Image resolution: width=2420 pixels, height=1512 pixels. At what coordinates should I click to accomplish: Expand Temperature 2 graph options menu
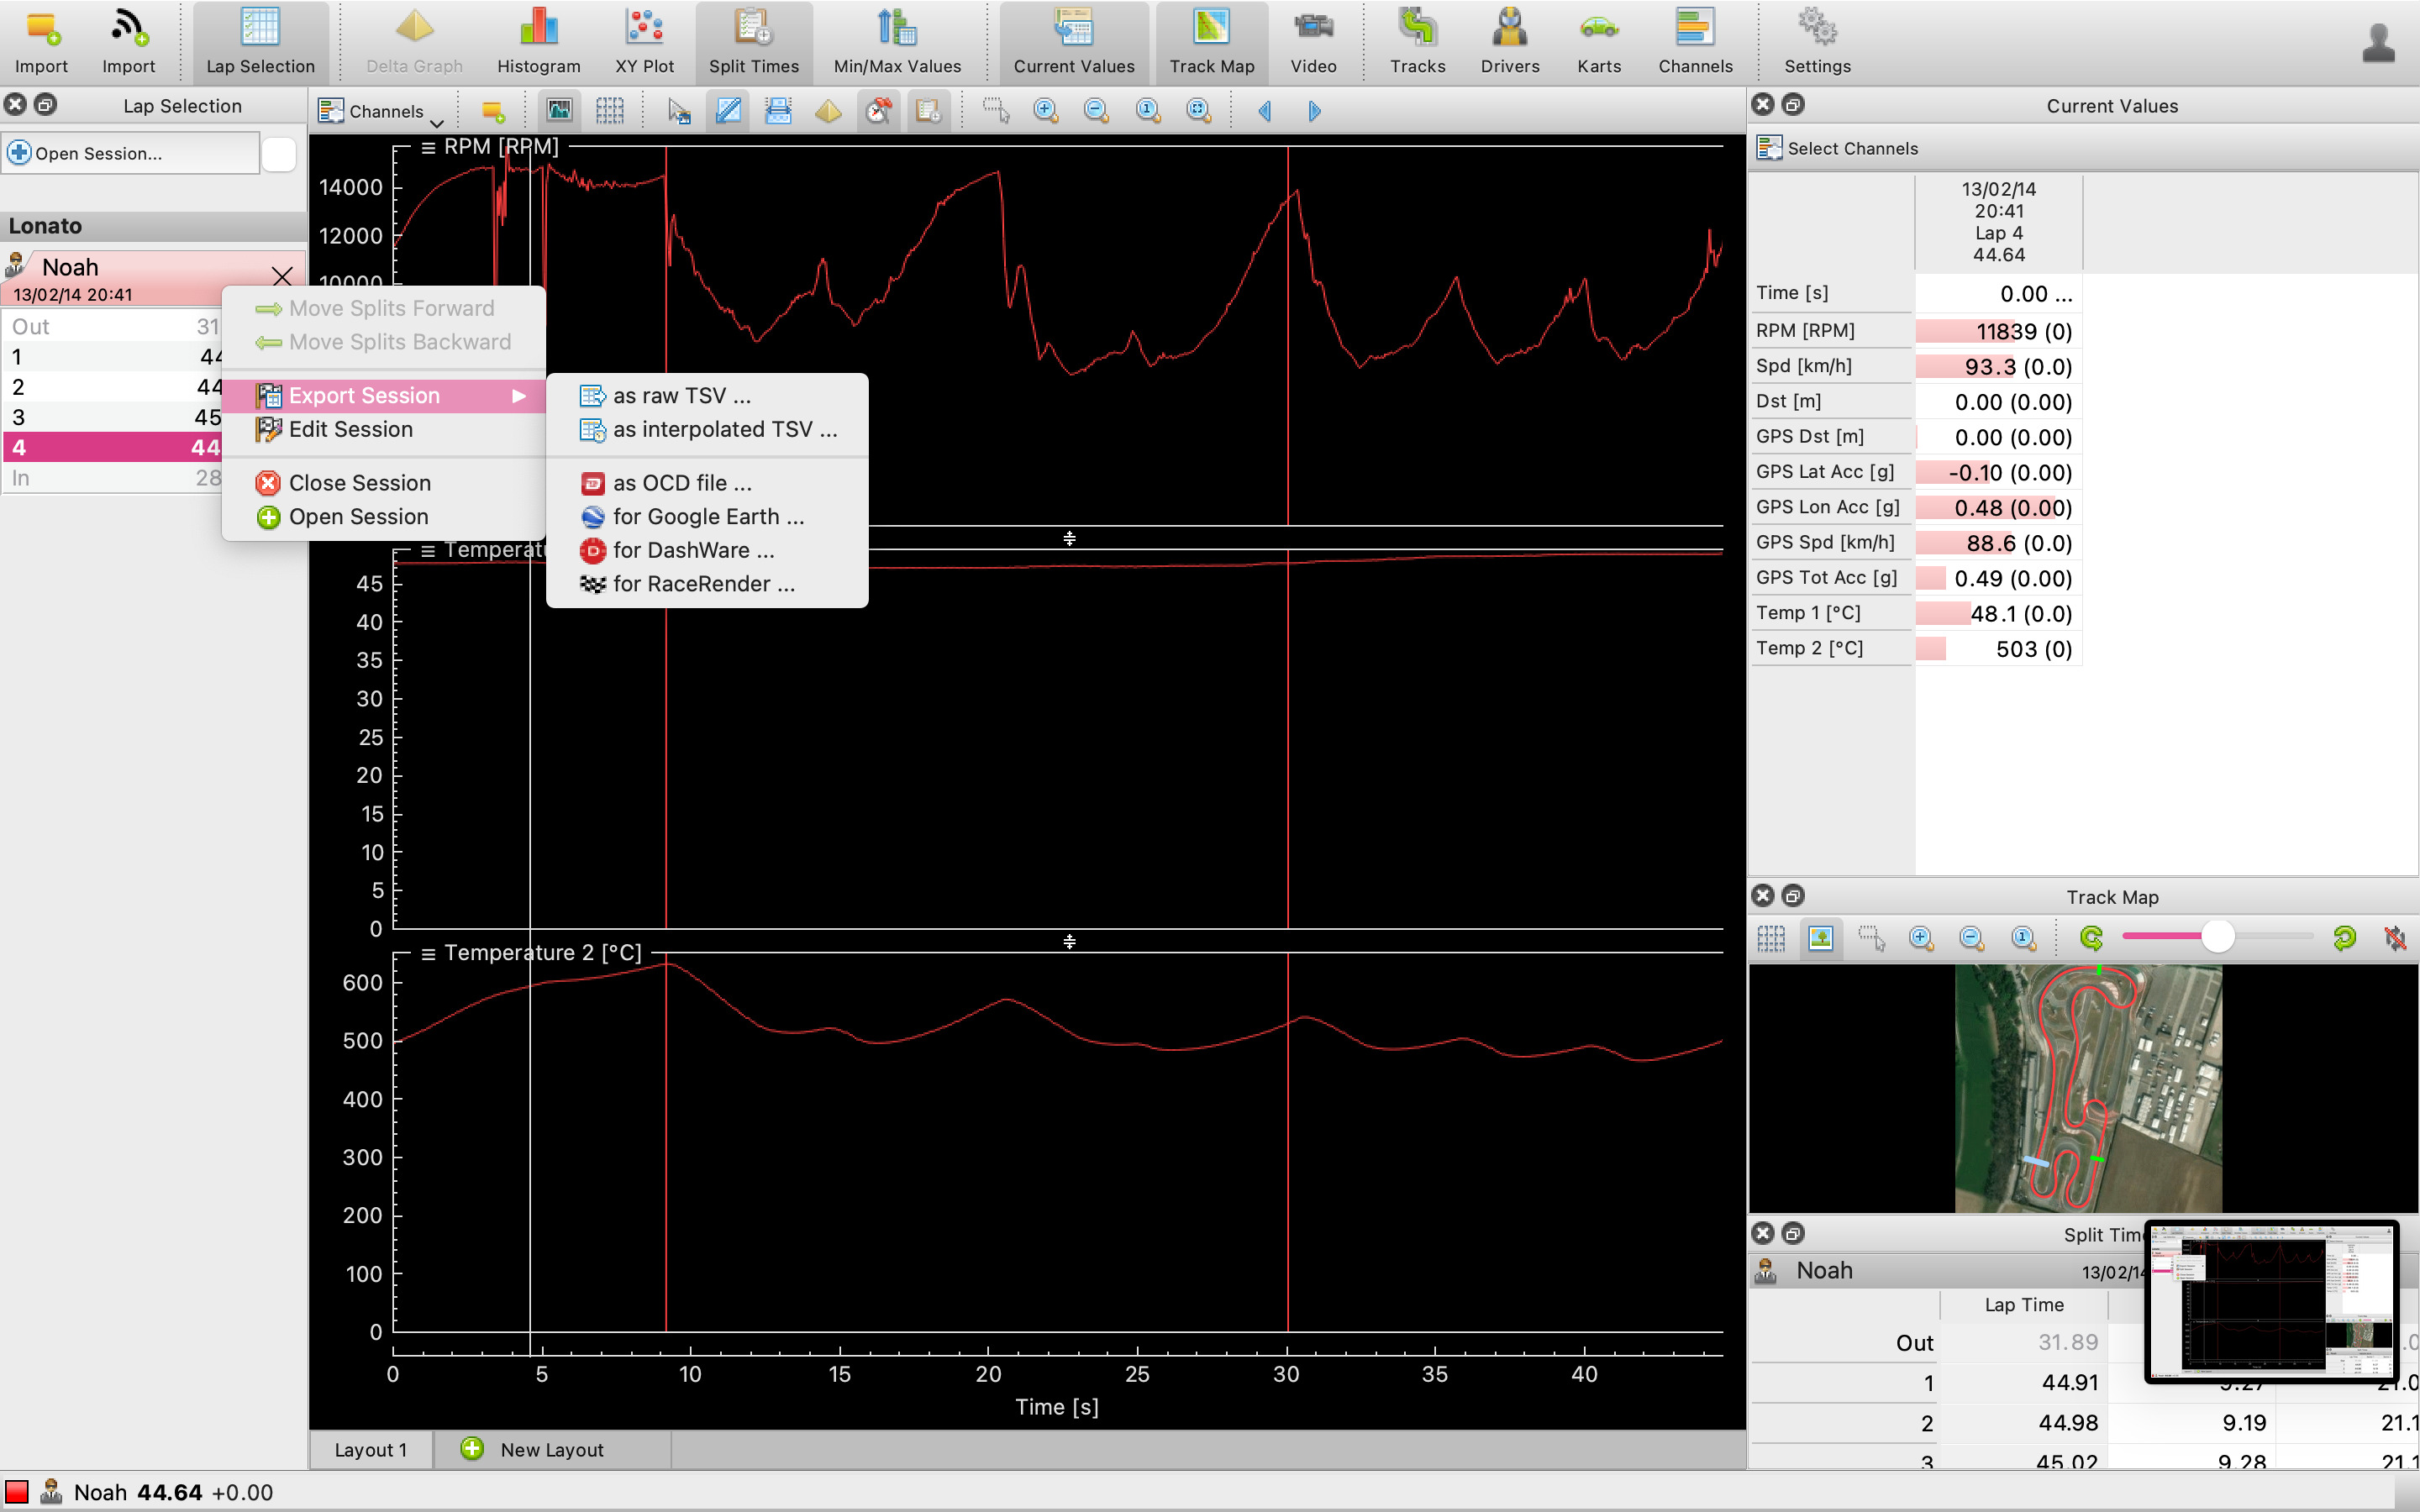[428, 954]
